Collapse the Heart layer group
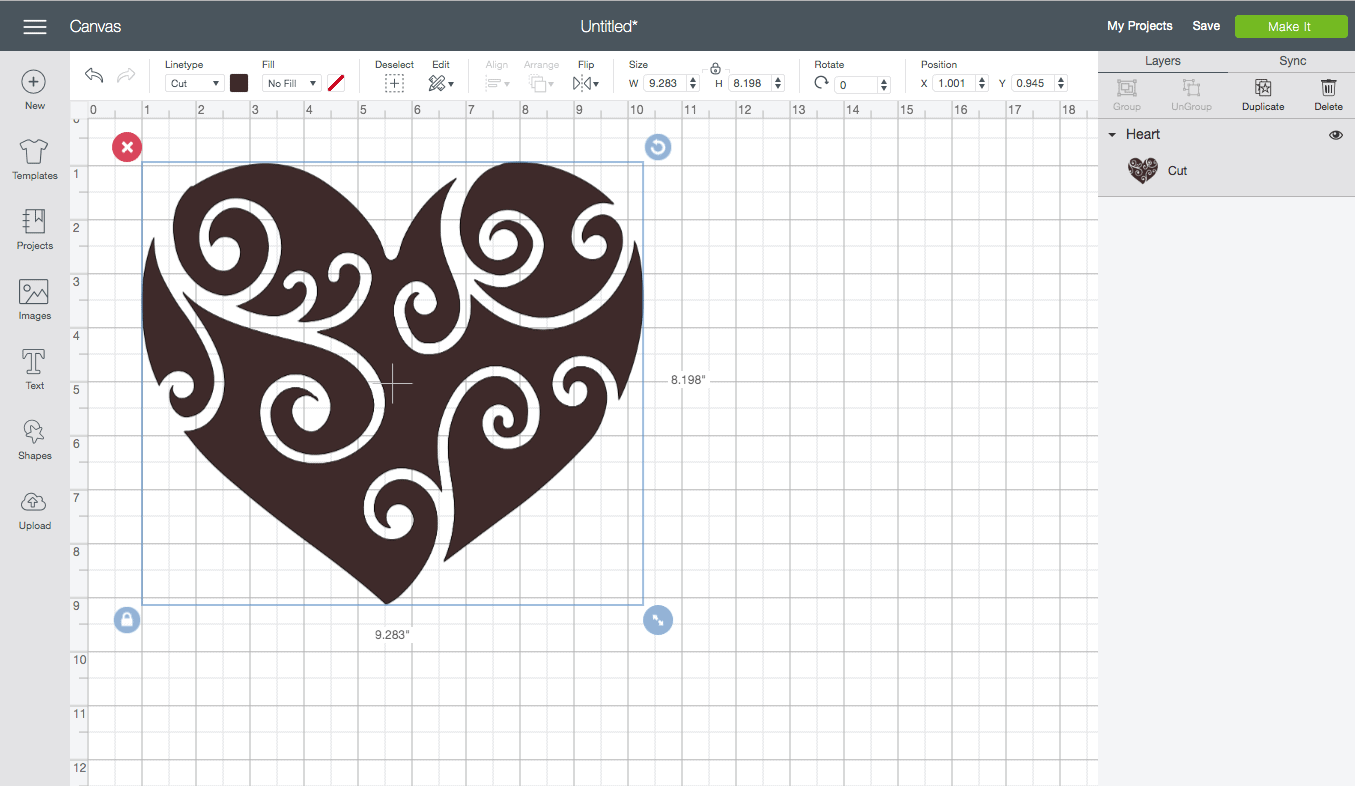This screenshot has height=786, width=1355. [1112, 135]
